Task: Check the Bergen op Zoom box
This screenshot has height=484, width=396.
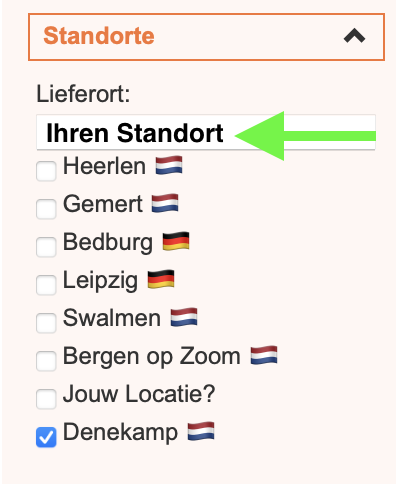Action: (46, 361)
